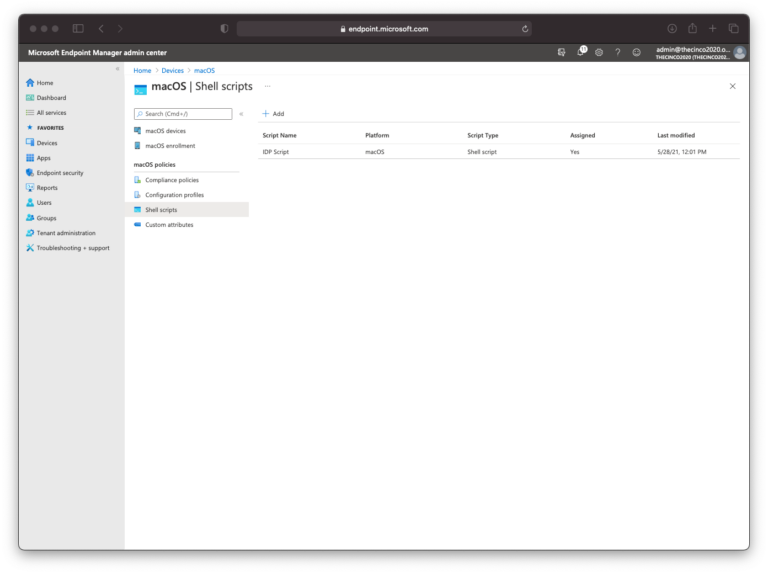Open the ellipsis menu beside Shell scripts title
This screenshot has height=573, width=768.
[267, 87]
